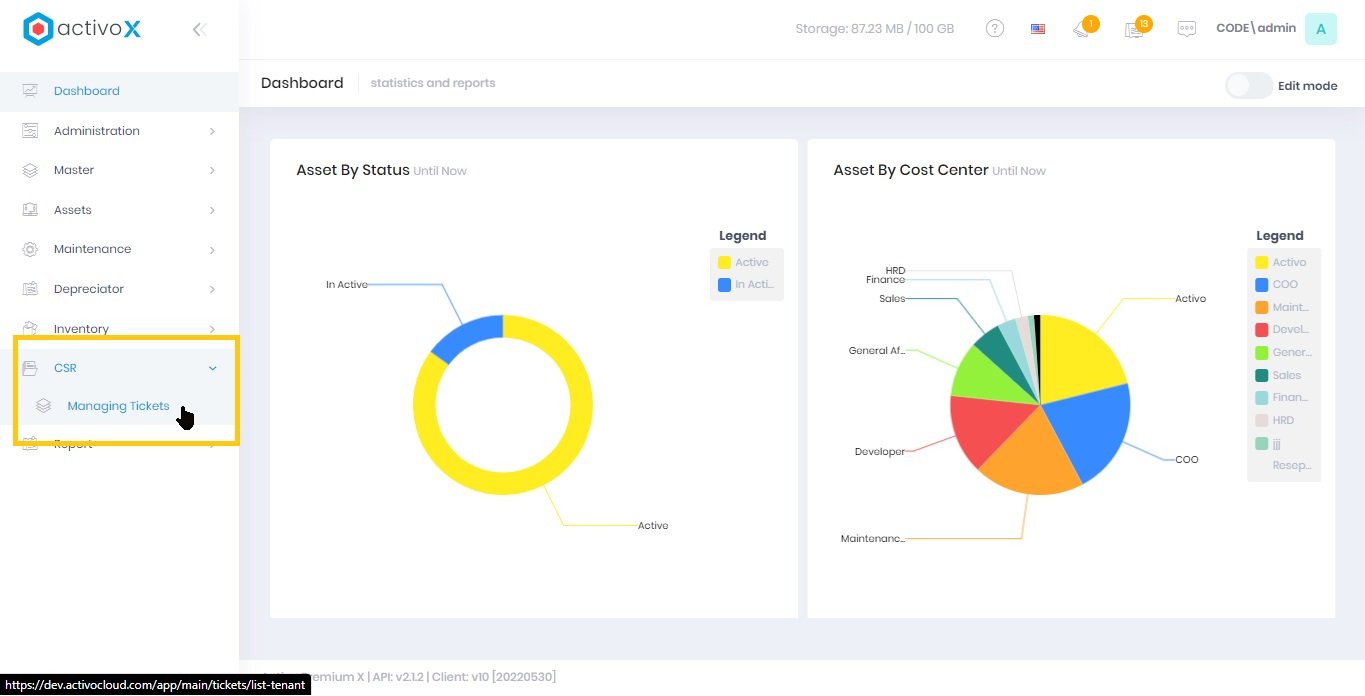This screenshot has width=1365, height=696.
Task: Collapse the sidebar with double-chevron icon
Action: coord(199,30)
